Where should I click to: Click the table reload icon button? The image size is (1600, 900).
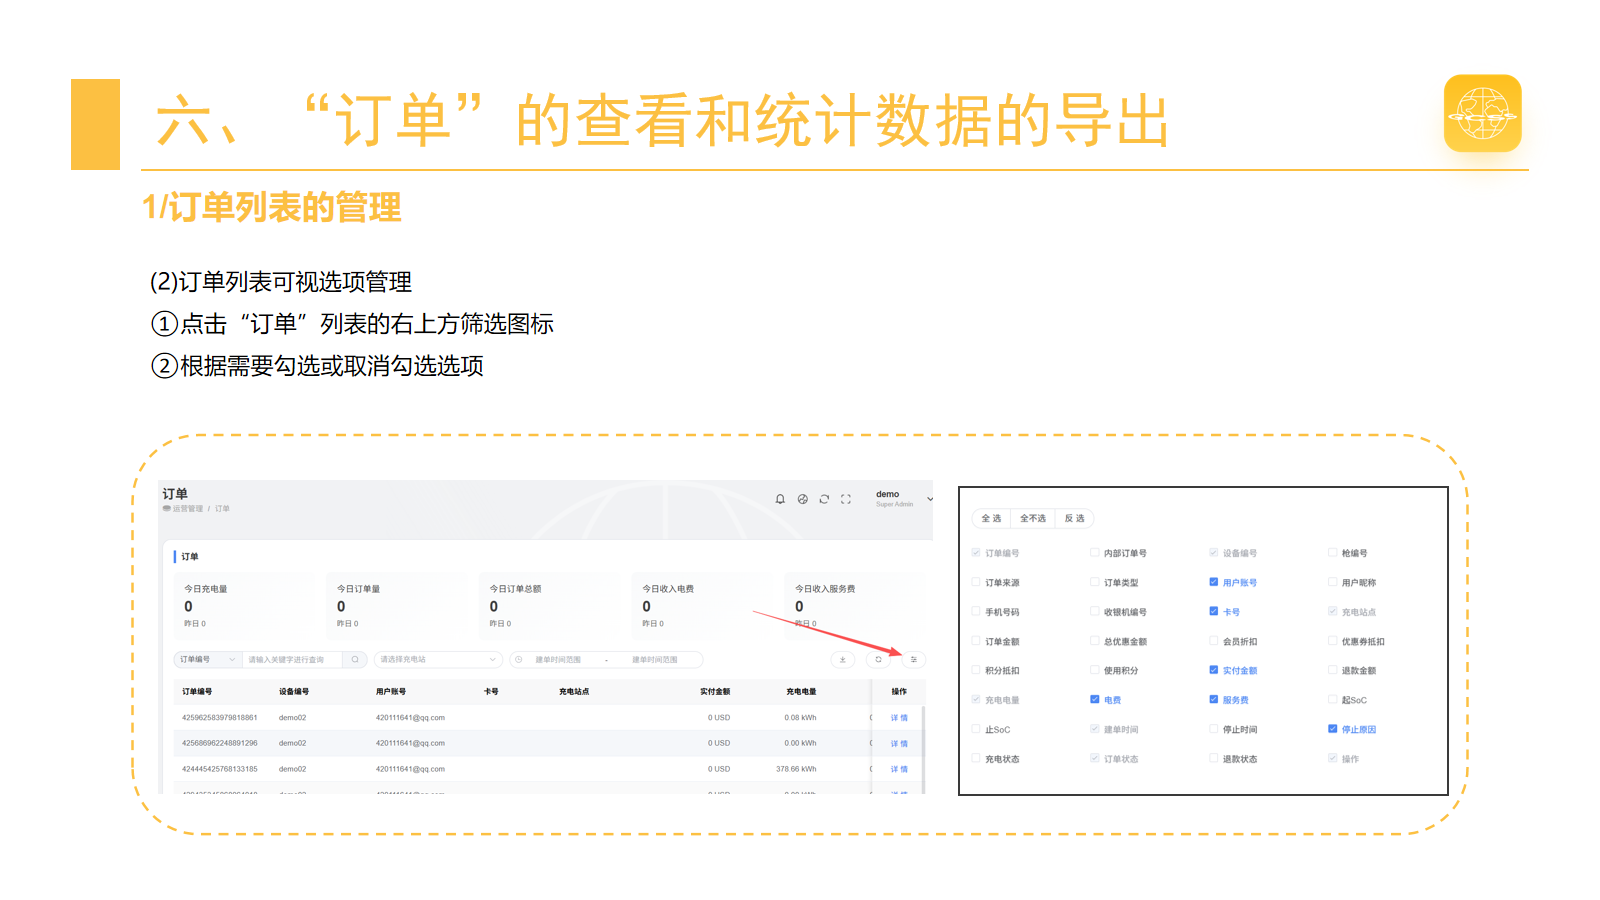tap(878, 660)
